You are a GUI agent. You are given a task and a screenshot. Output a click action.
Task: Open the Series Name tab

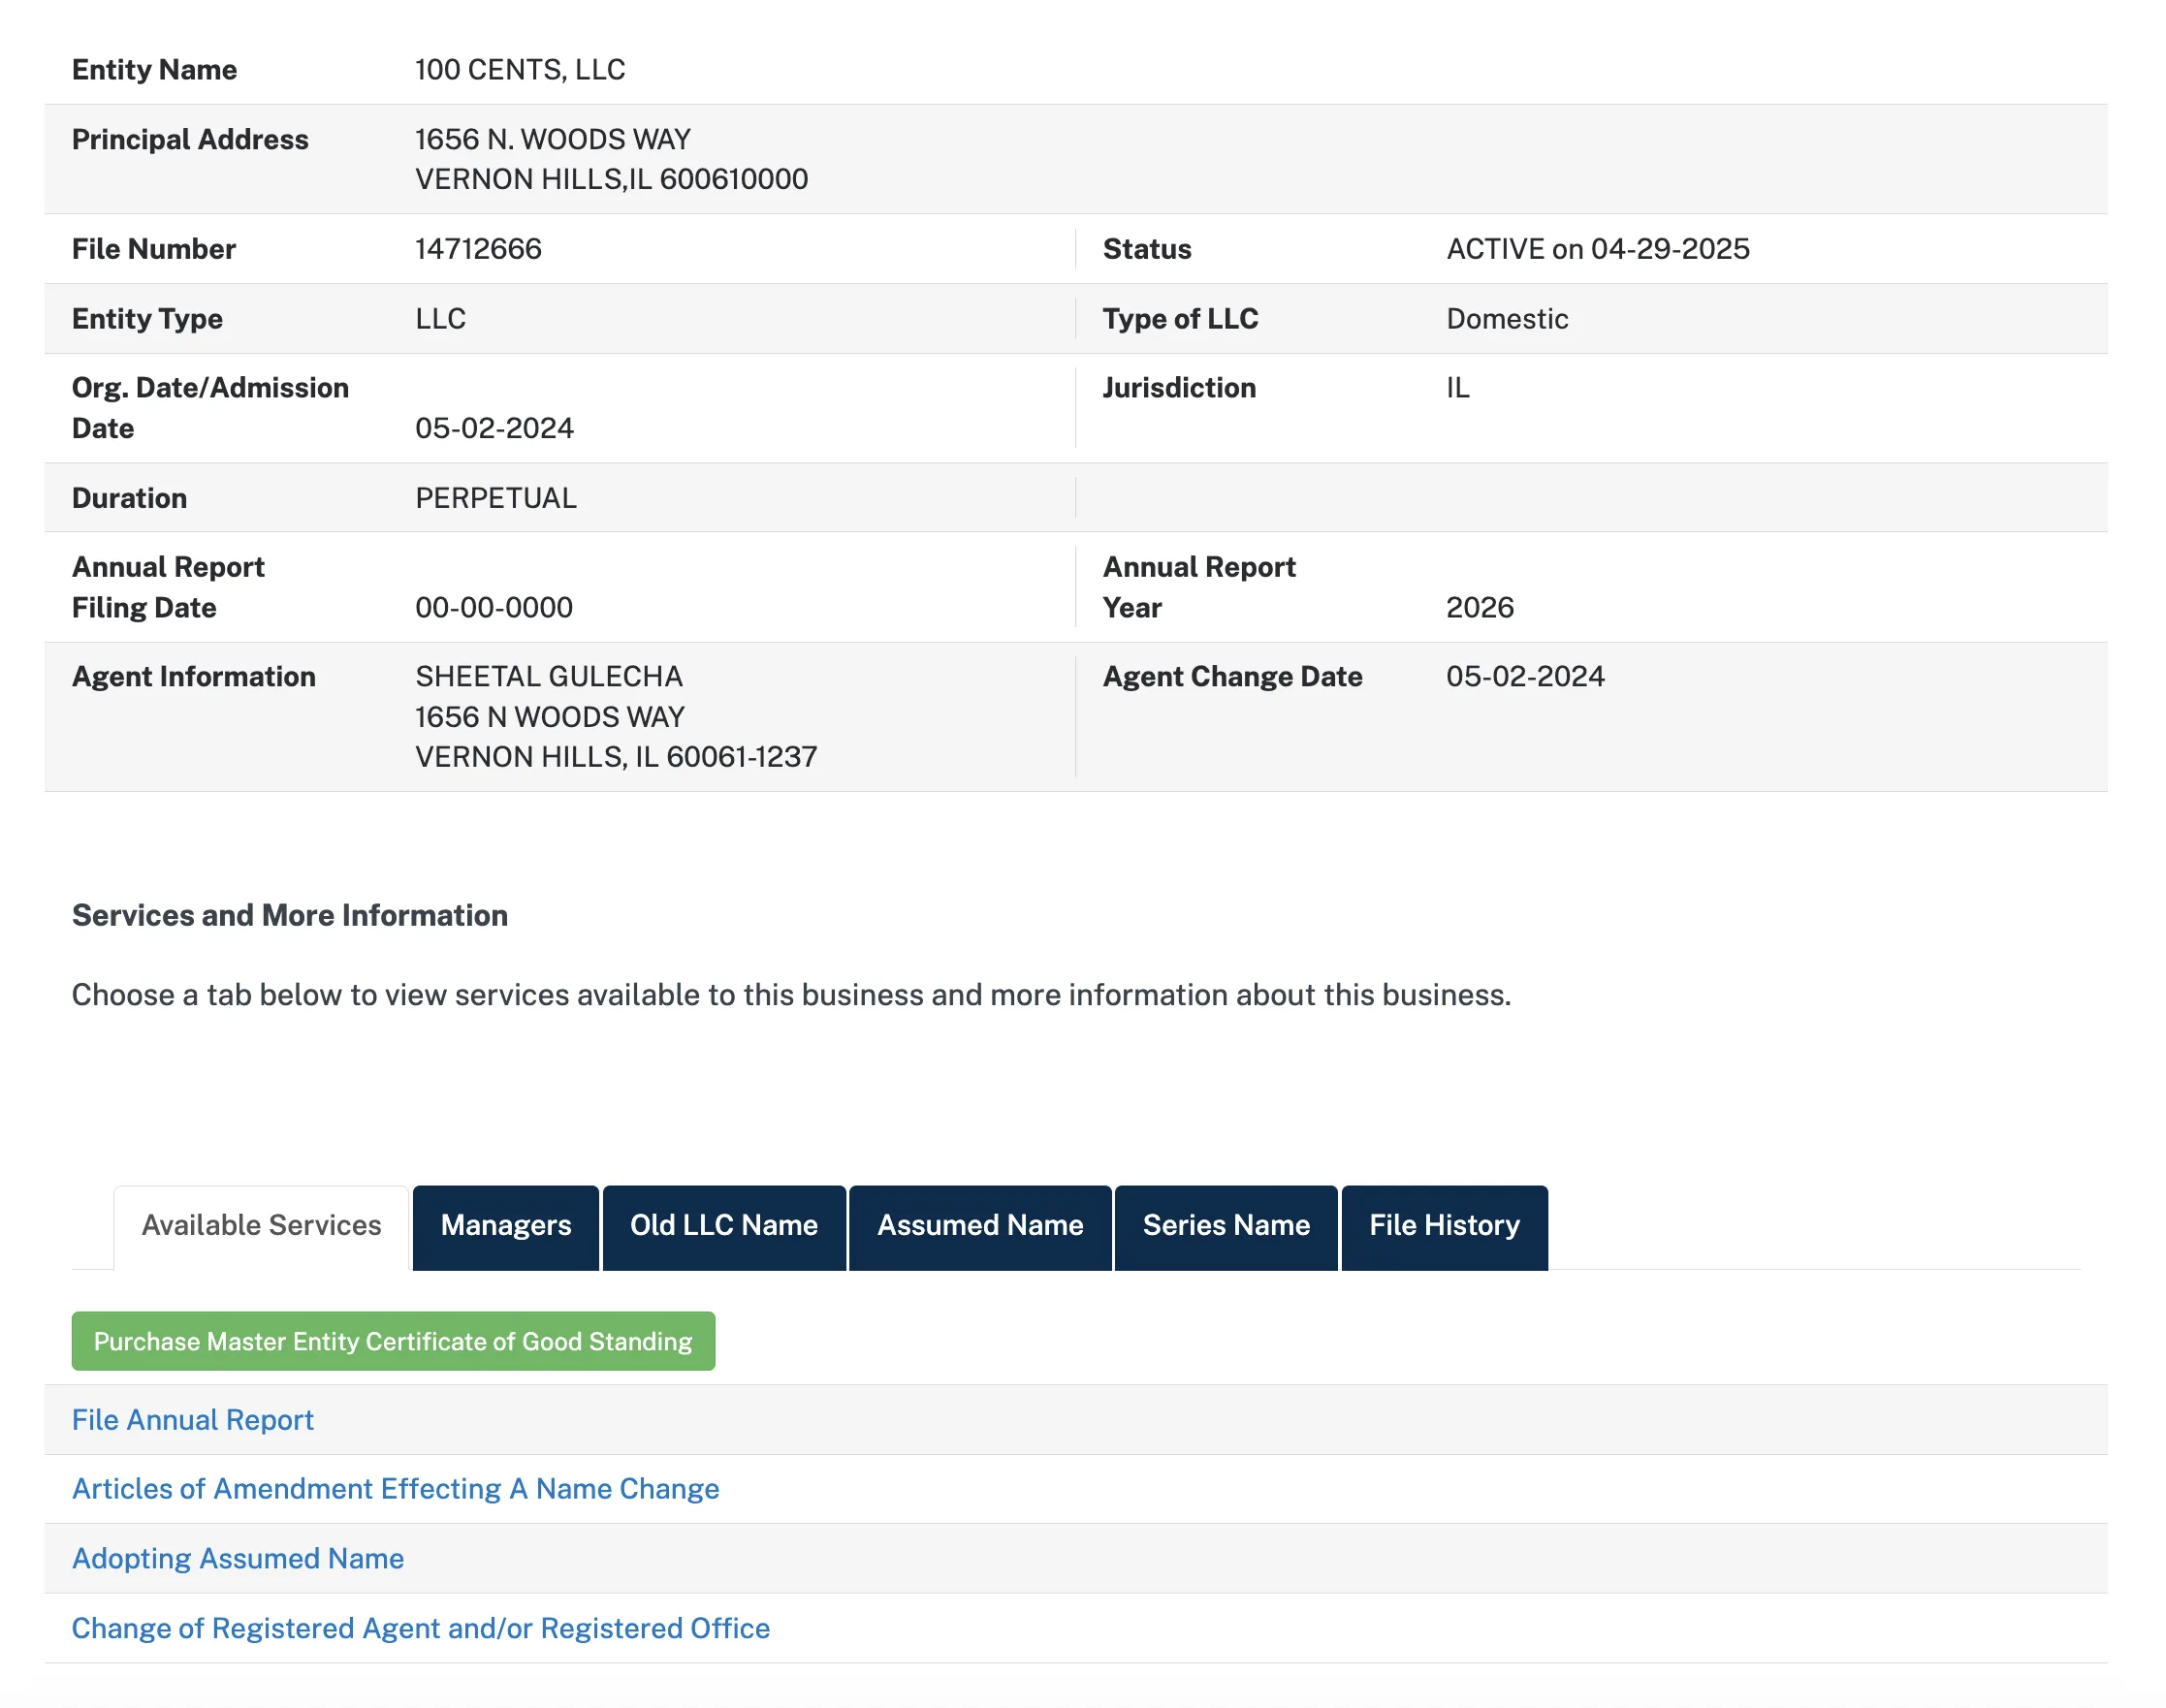click(x=1225, y=1226)
